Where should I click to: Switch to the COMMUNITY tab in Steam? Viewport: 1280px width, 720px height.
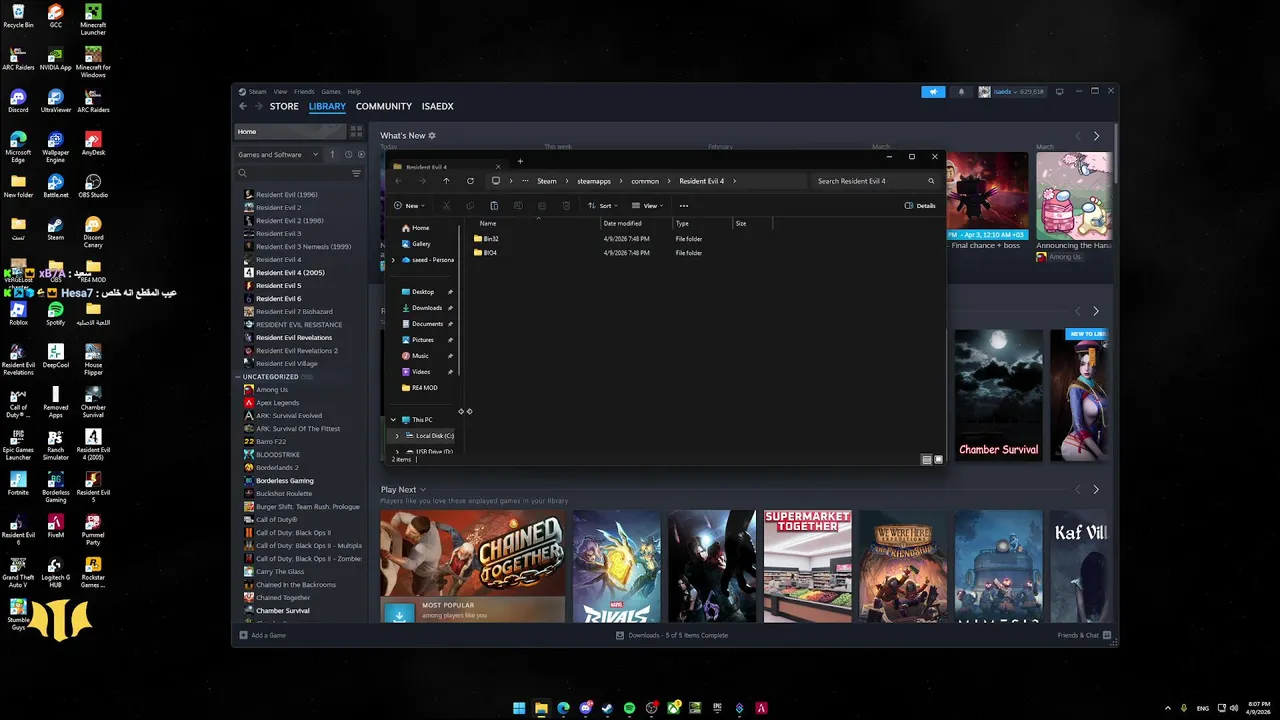384,106
